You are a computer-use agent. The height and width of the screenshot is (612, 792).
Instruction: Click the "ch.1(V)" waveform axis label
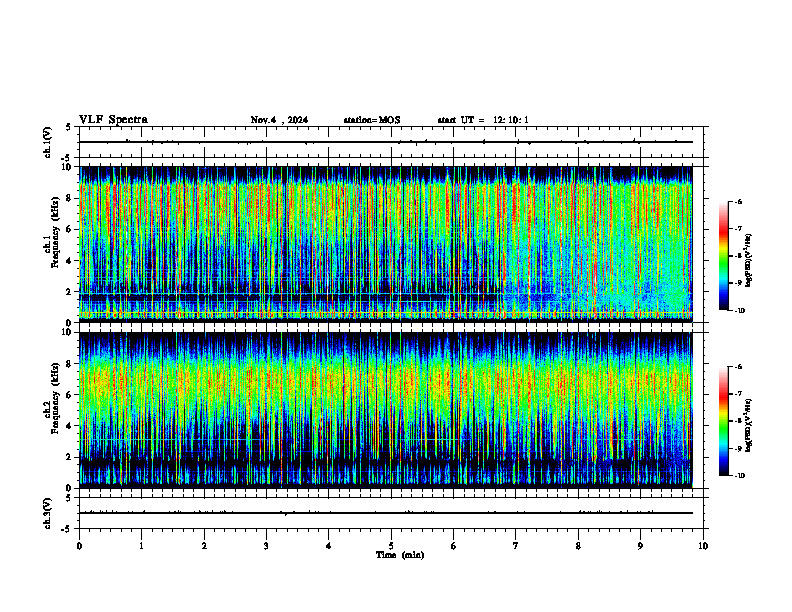click(48, 142)
